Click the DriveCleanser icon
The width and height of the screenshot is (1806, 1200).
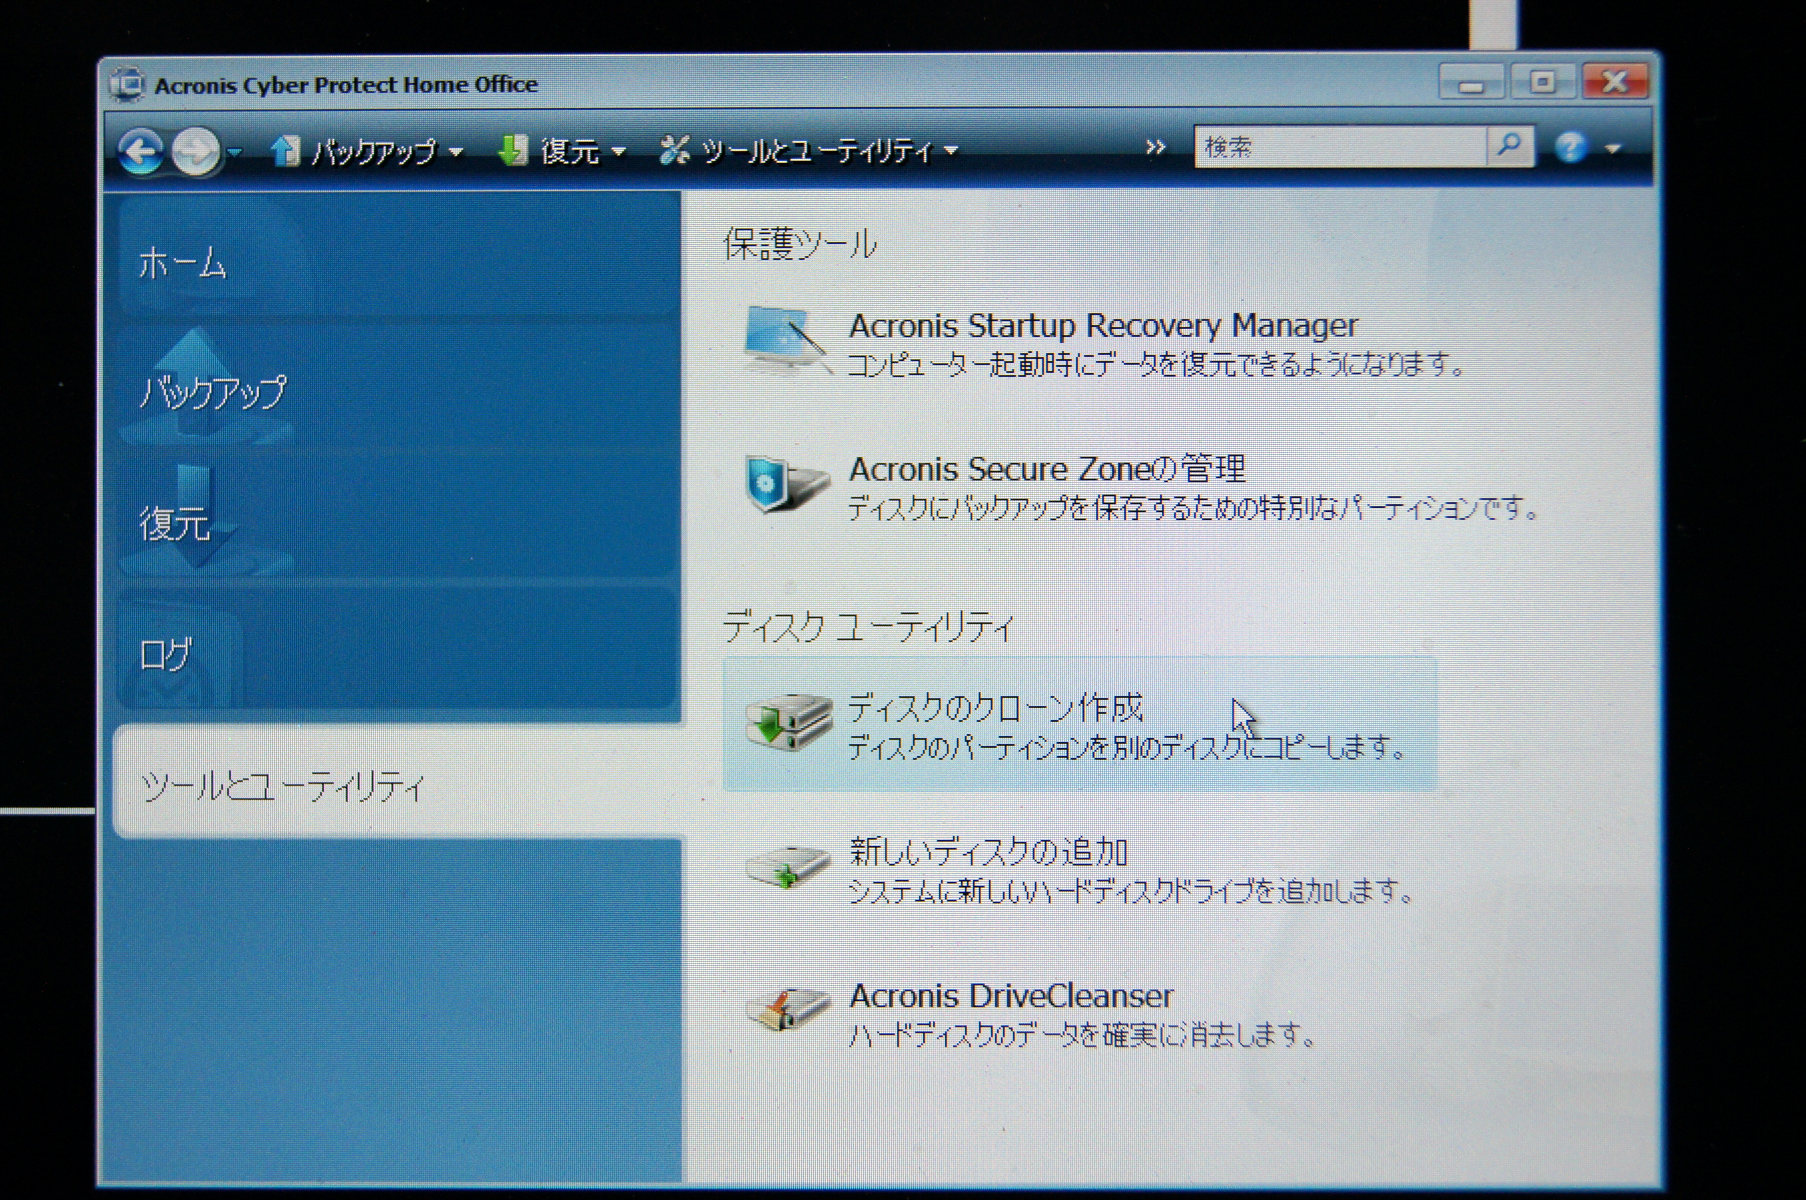click(788, 1009)
